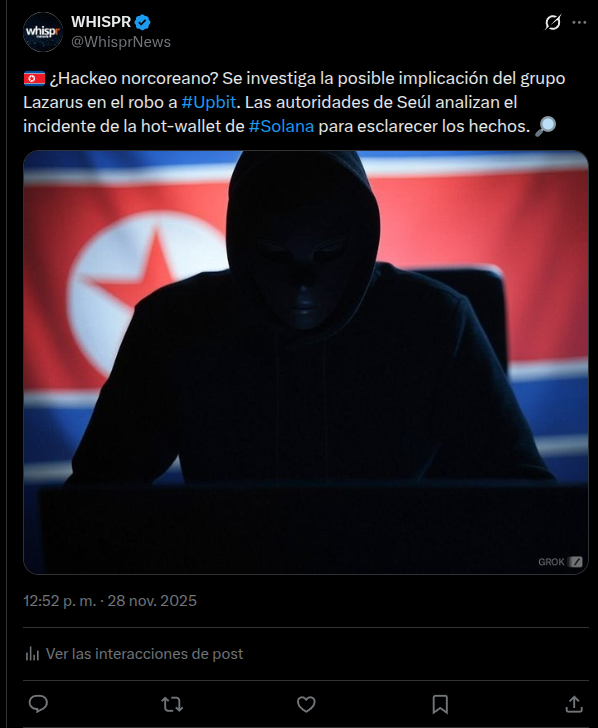Click the magnifying glass emoji in text
The height and width of the screenshot is (728, 598).
click(545, 126)
